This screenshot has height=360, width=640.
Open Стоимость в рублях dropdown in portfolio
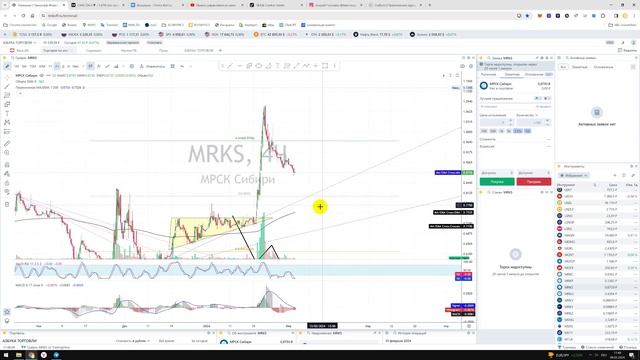133,341
